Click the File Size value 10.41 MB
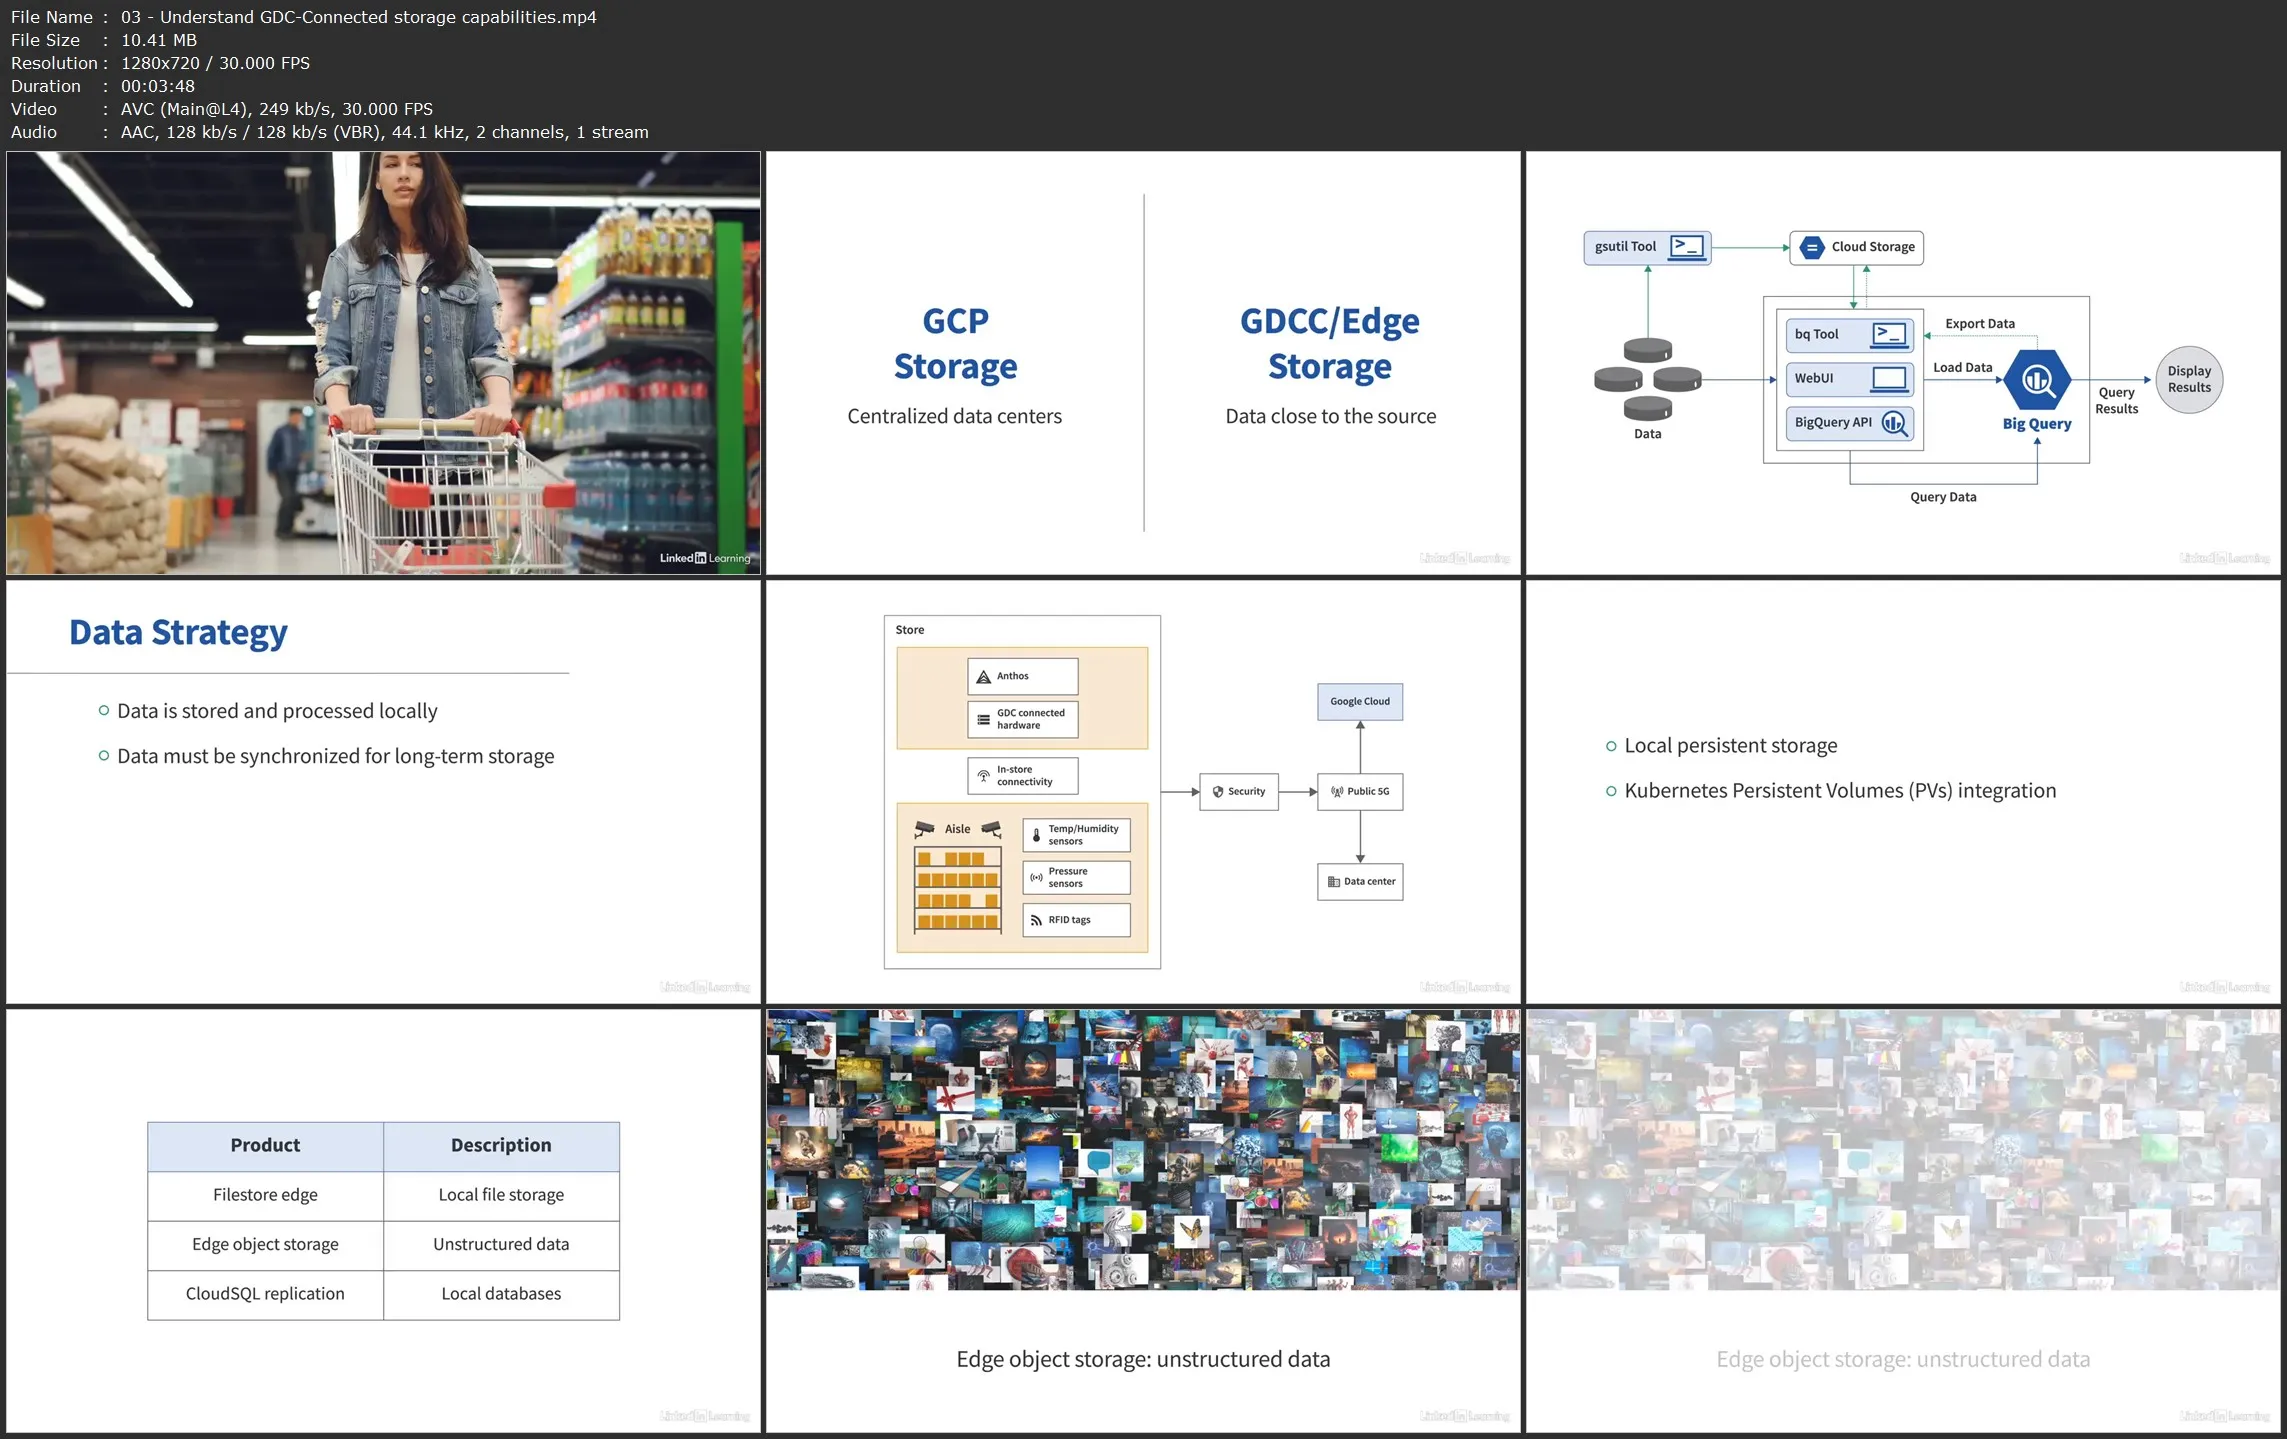2287x1439 pixels. click(159, 40)
